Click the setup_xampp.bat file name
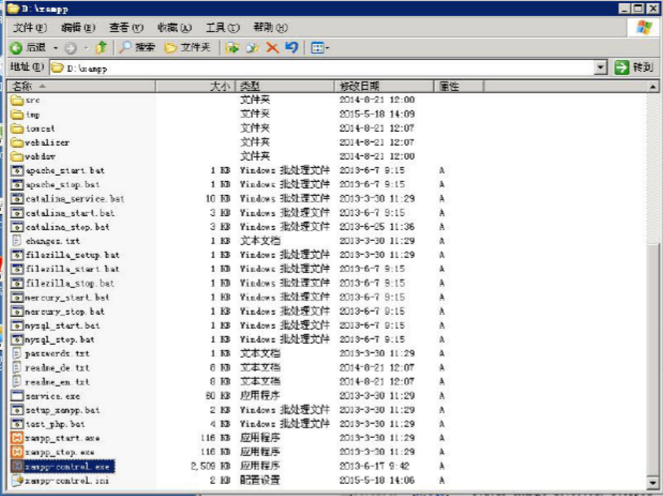Image resolution: width=663 pixels, height=496 pixels. pos(63,410)
